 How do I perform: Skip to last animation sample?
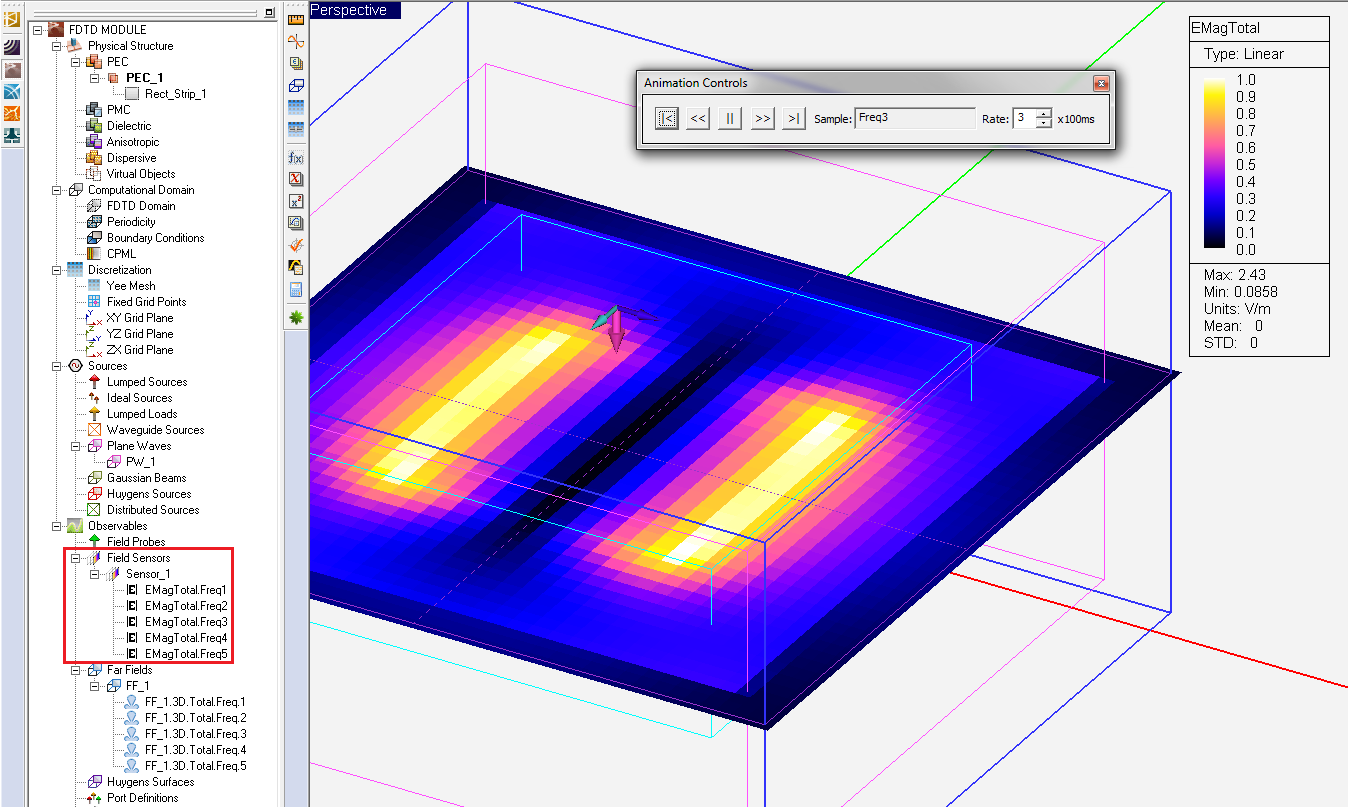(x=794, y=118)
